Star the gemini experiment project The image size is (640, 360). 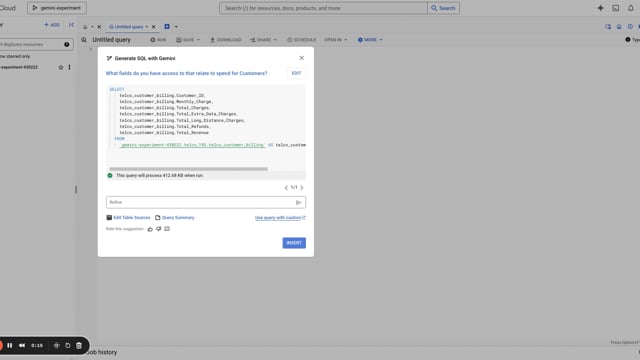point(61,67)
